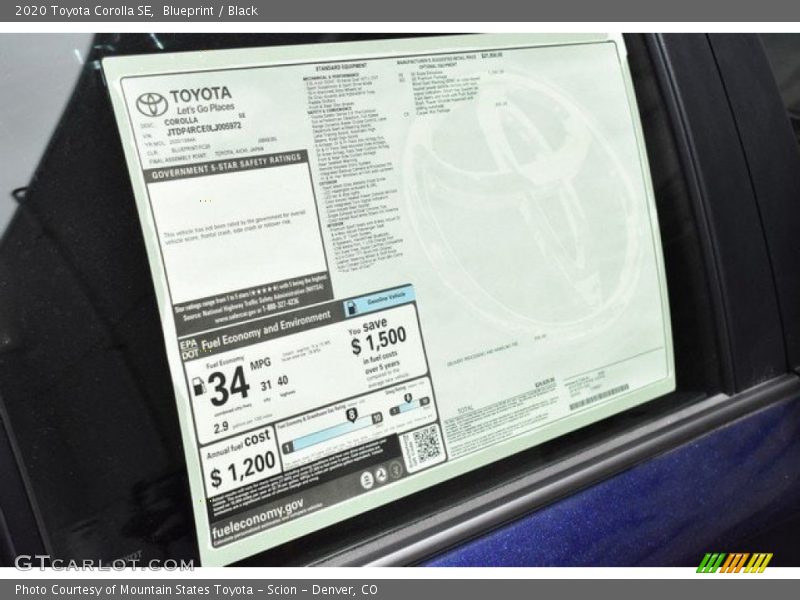Click the Government 5-Star Safety Ratings header
Image resolution: width=800 pixels, height=600 pixels.
(x=226, y=166)
